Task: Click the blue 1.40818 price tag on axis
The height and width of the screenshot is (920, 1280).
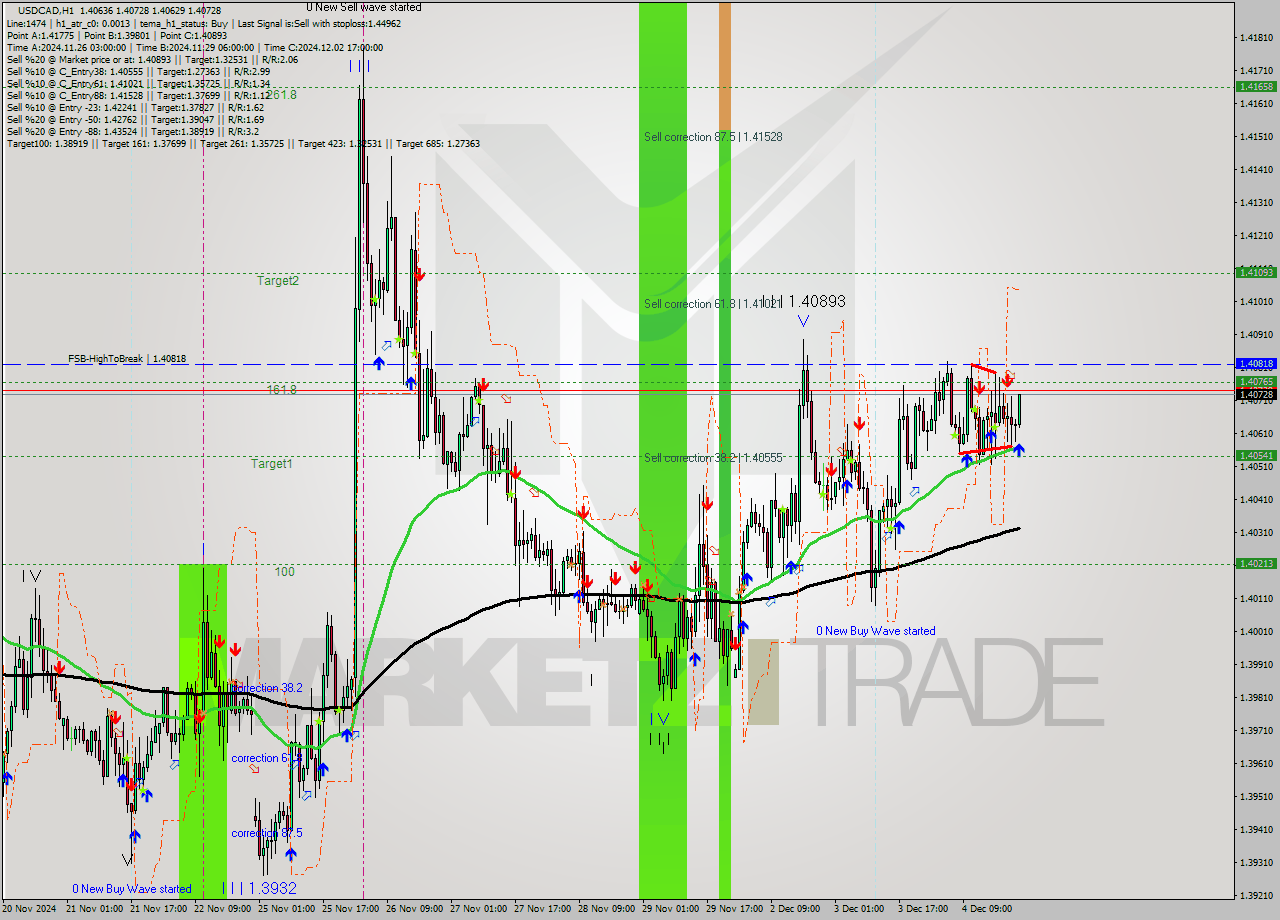Action: click(x=1256, y=364)
